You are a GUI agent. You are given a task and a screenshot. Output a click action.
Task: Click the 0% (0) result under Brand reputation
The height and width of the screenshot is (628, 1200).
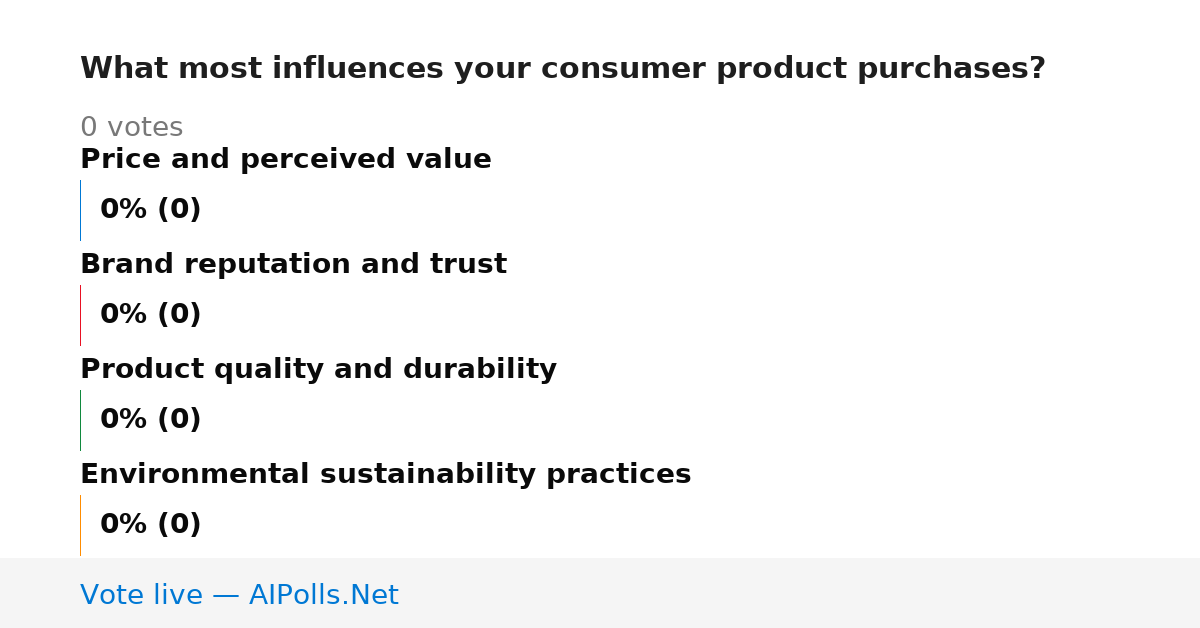tap(150, 315)
